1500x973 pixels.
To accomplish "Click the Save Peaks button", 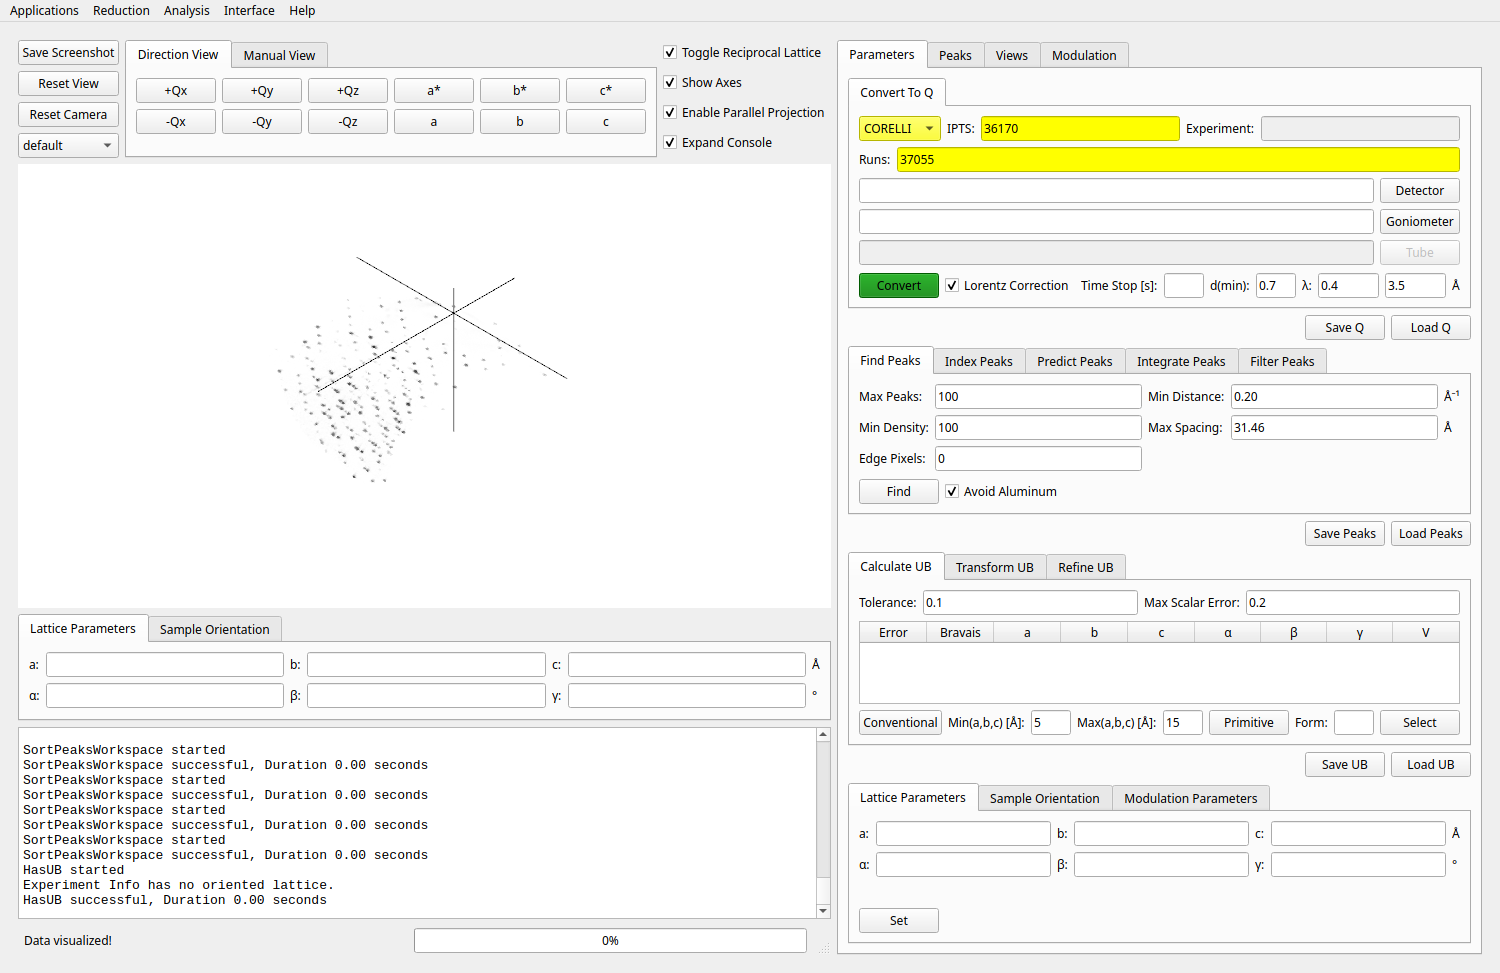I will pos(1345,534).
